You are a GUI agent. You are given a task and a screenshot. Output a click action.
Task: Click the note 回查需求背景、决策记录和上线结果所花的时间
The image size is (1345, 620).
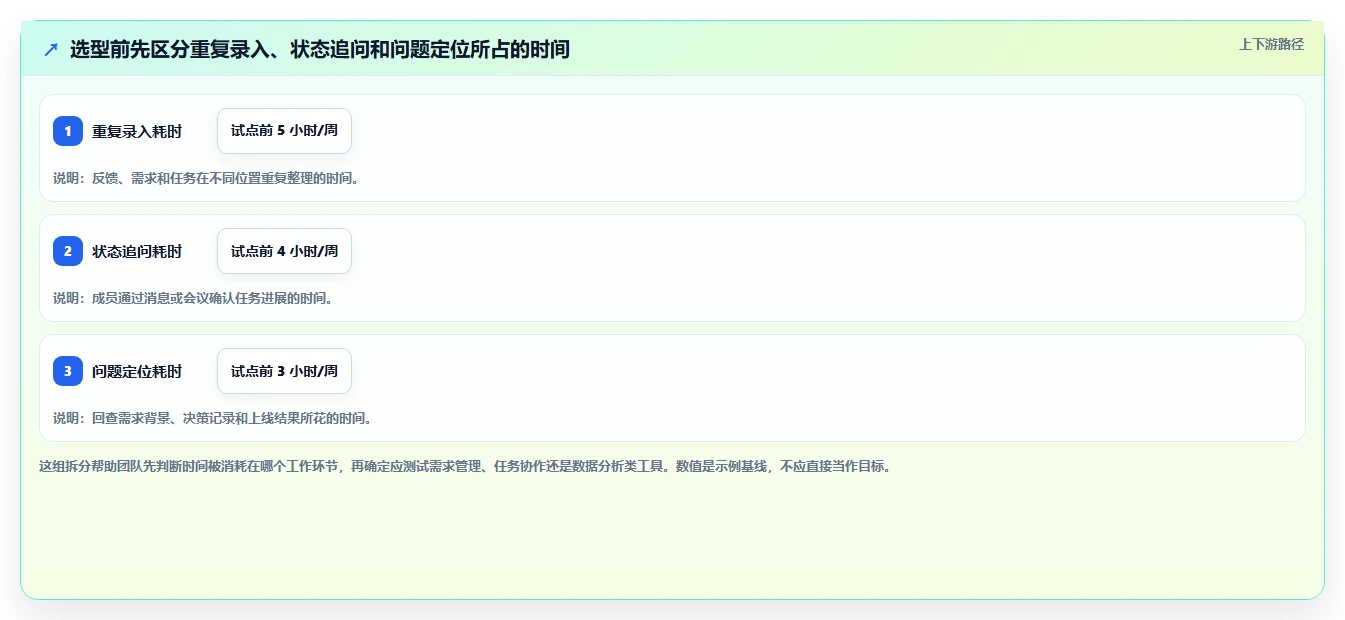213,418
